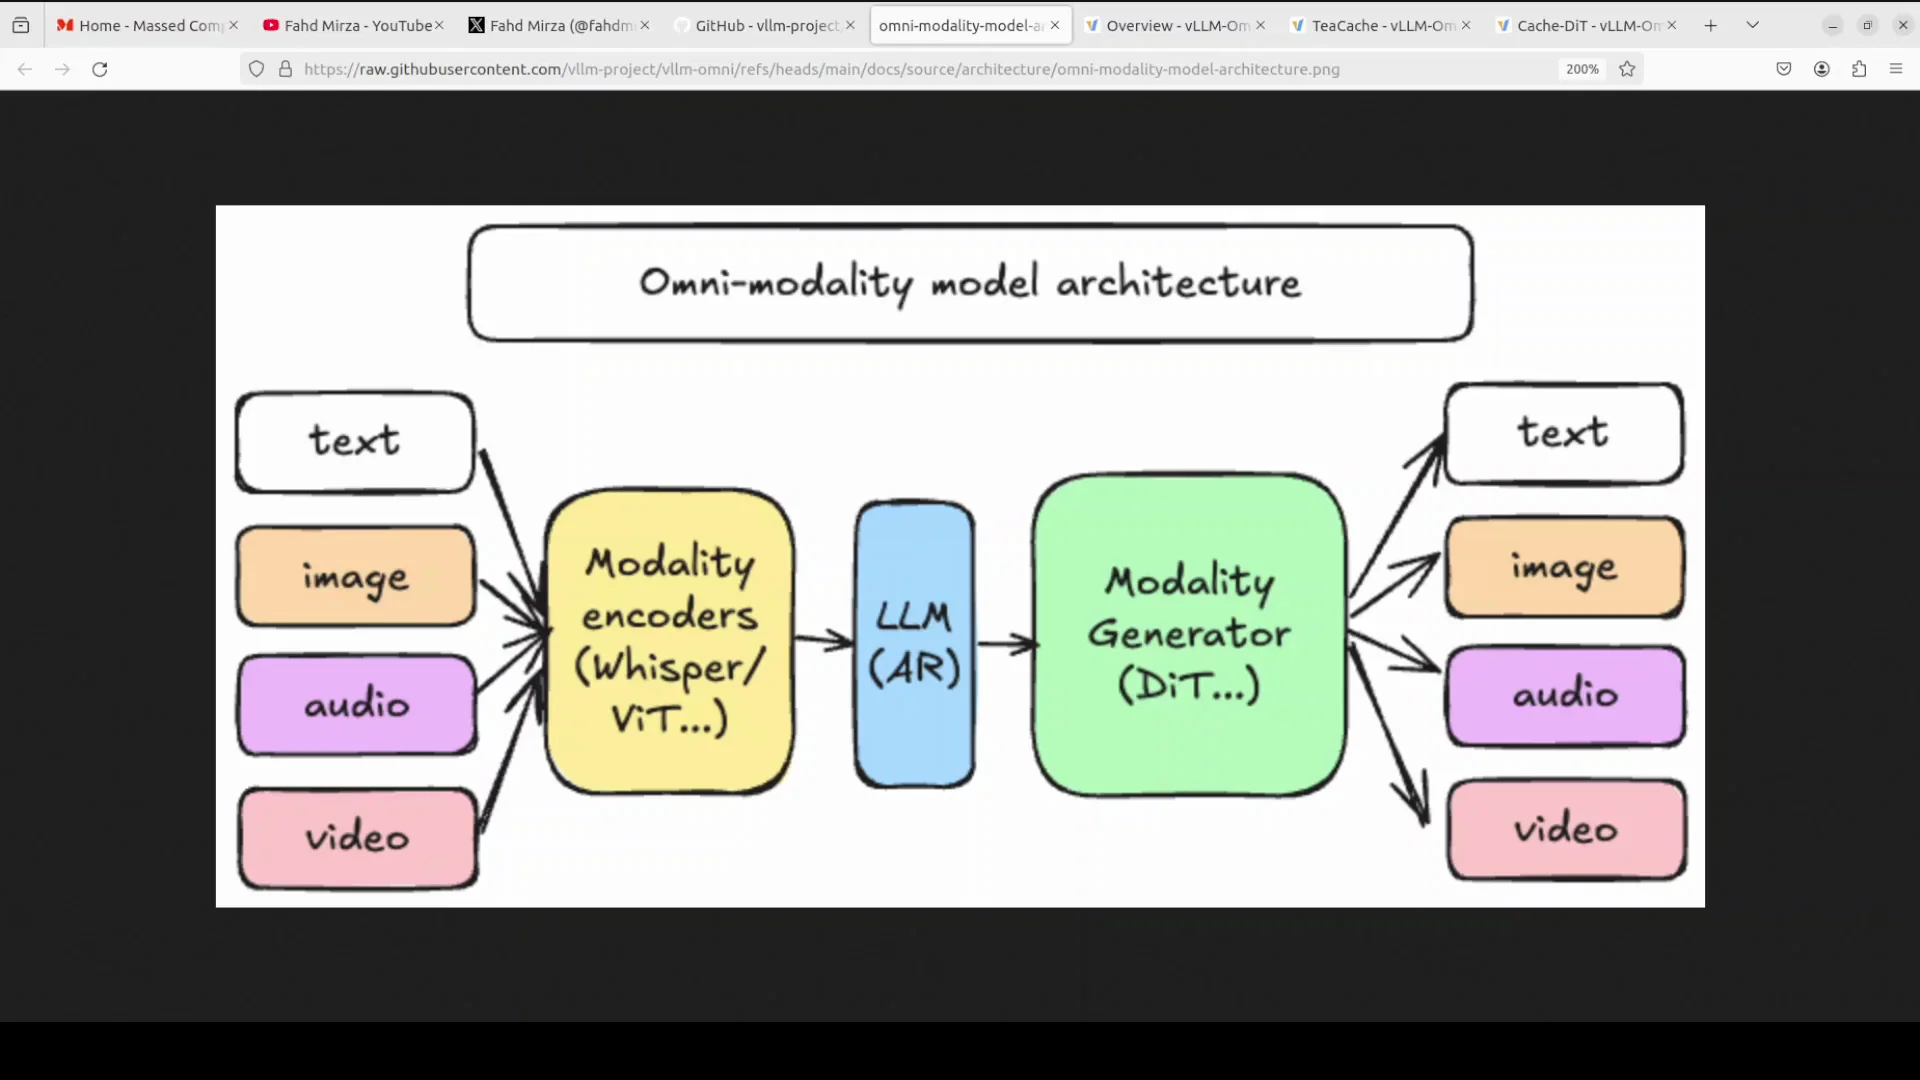1920x1080 pixels.
Task: Open the Extensions puzzle icon
Action: point(1859,69)
